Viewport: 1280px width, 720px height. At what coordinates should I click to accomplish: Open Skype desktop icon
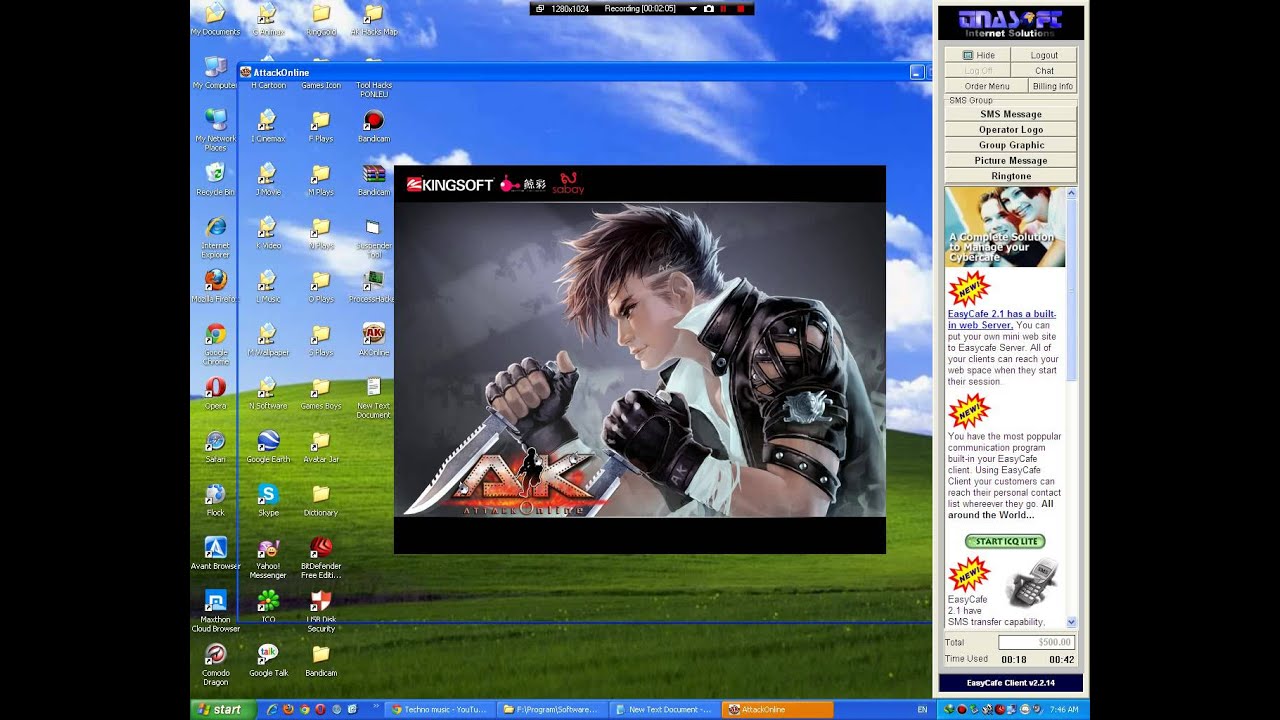[x=268, y=500]
